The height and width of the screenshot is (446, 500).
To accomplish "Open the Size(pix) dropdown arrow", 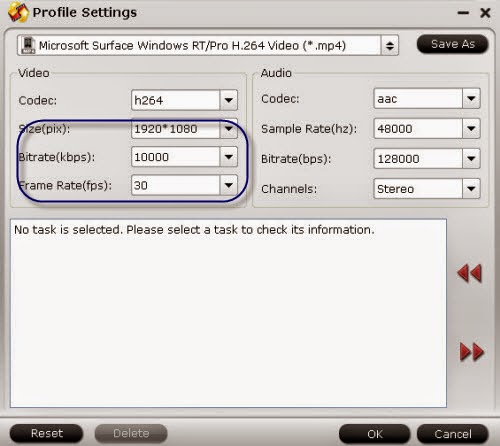I will (229, 129).
